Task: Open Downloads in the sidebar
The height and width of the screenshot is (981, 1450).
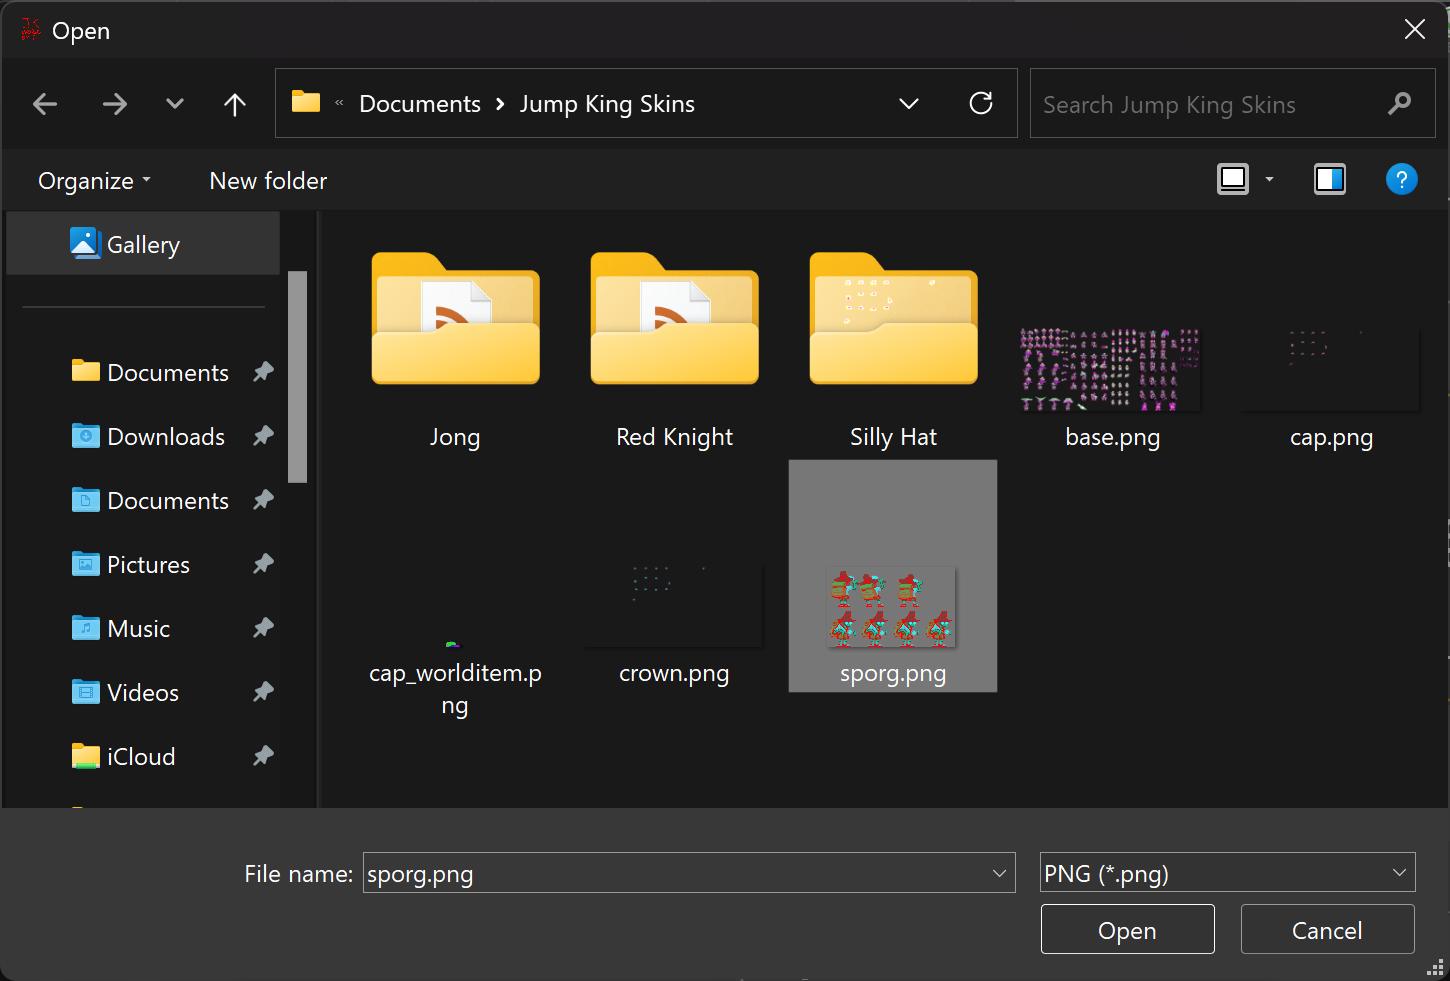Action: [148, 436]
